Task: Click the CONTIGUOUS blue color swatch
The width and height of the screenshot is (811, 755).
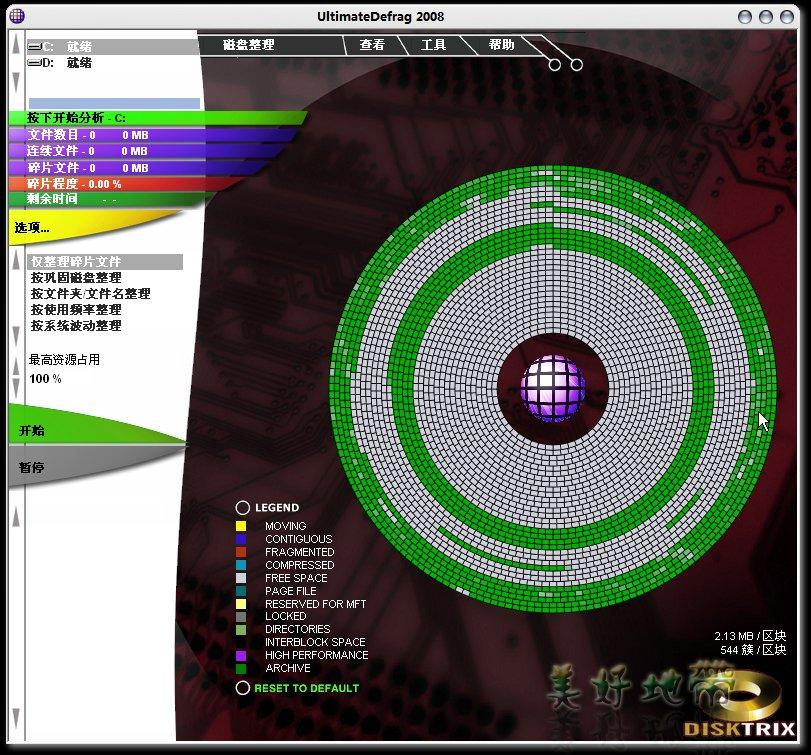Action: pos(241,539)
